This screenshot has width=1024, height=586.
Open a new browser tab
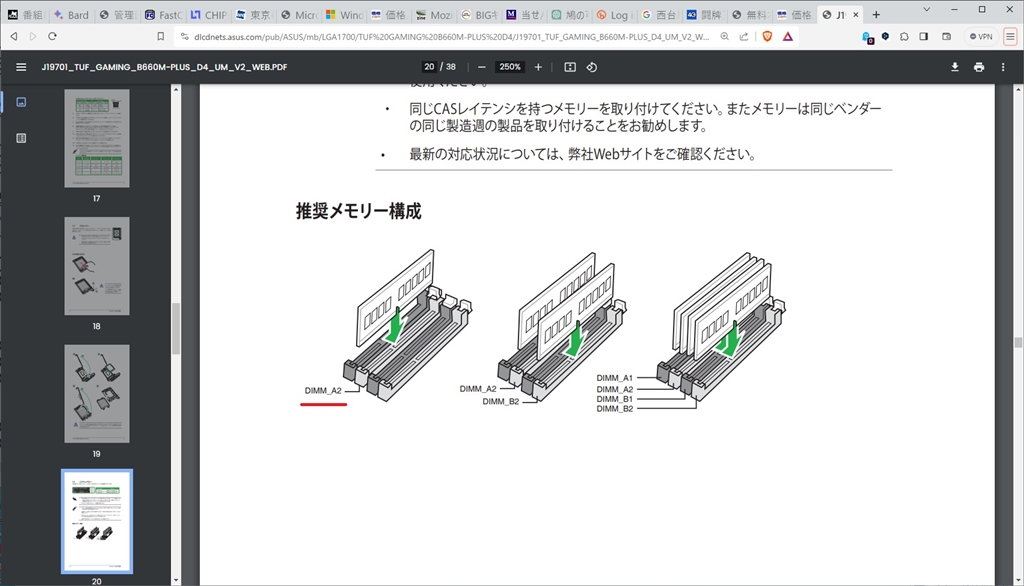(x=876, y=14)
